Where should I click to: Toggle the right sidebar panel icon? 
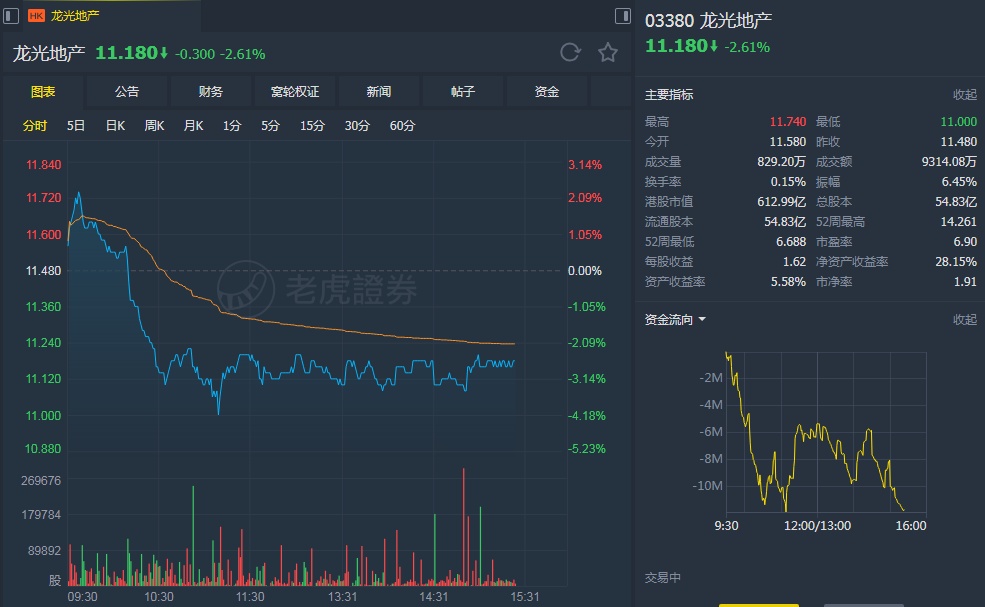tap(623, 16)
